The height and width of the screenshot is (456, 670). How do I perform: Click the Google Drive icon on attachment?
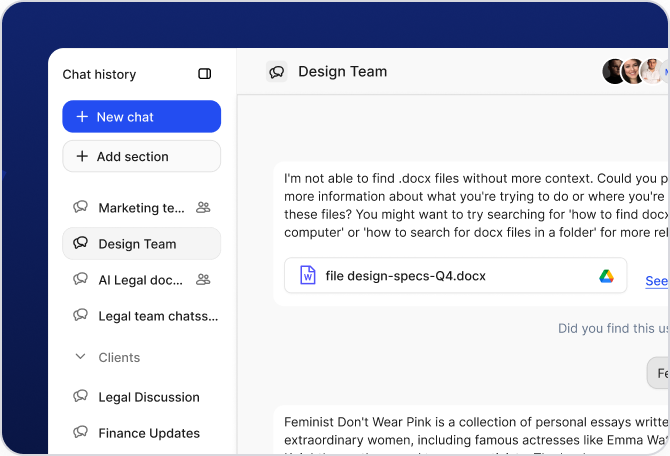606,276
